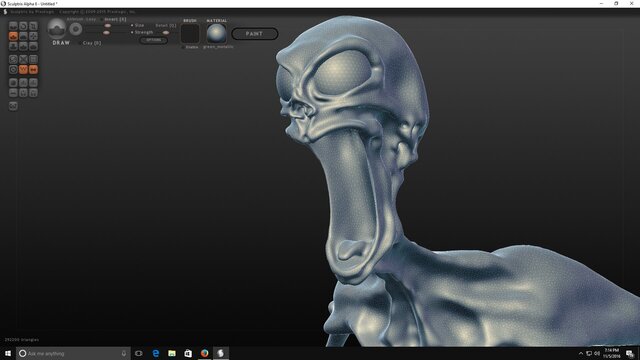The height and width of the screenshot is (360, 640).
Task: Toggle the Clay checkbox
Action: tap(80, 43)
